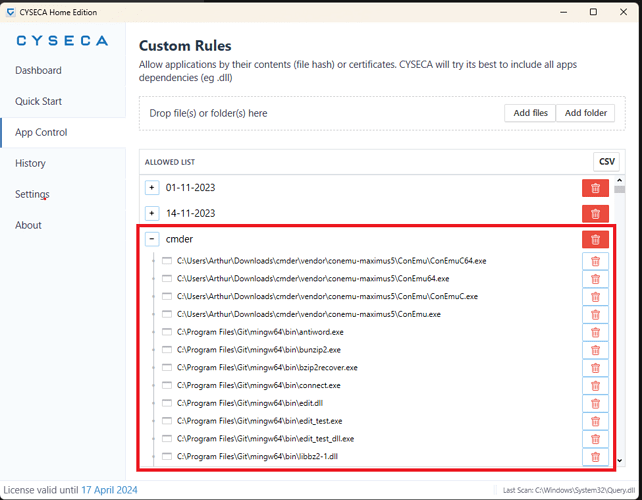Expand the 01-11-2023 group
This screenshot has height=500, width=642.
[x=152, y=187]
